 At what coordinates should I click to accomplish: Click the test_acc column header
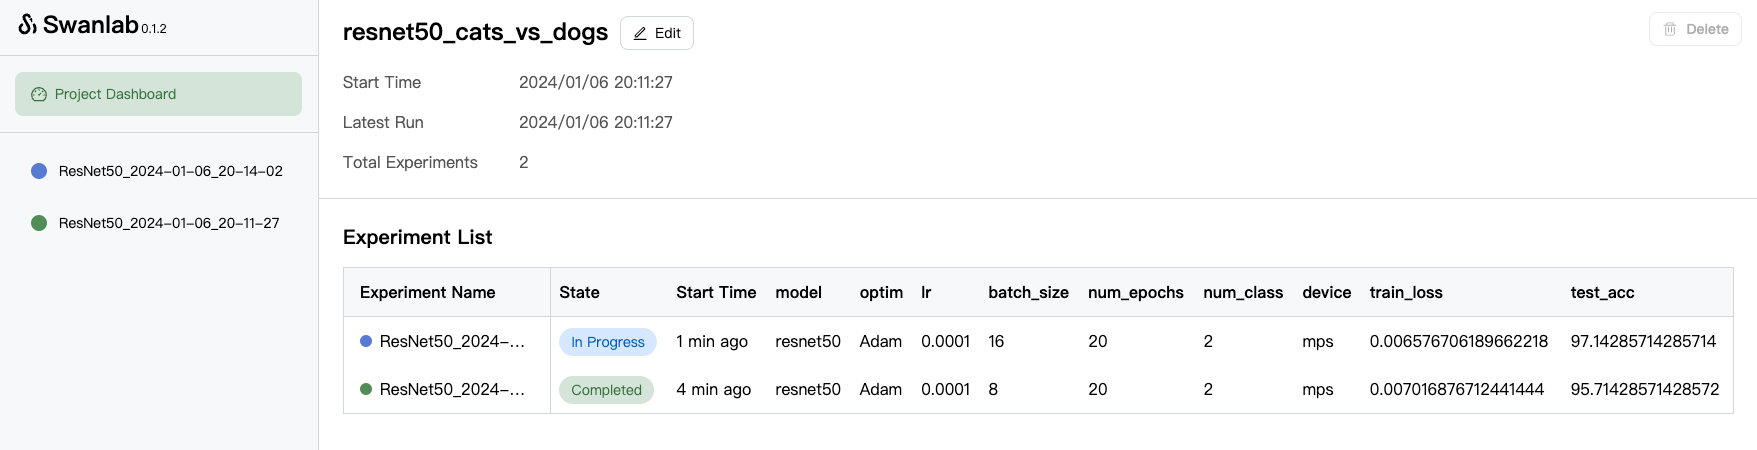click(1602, 292)
